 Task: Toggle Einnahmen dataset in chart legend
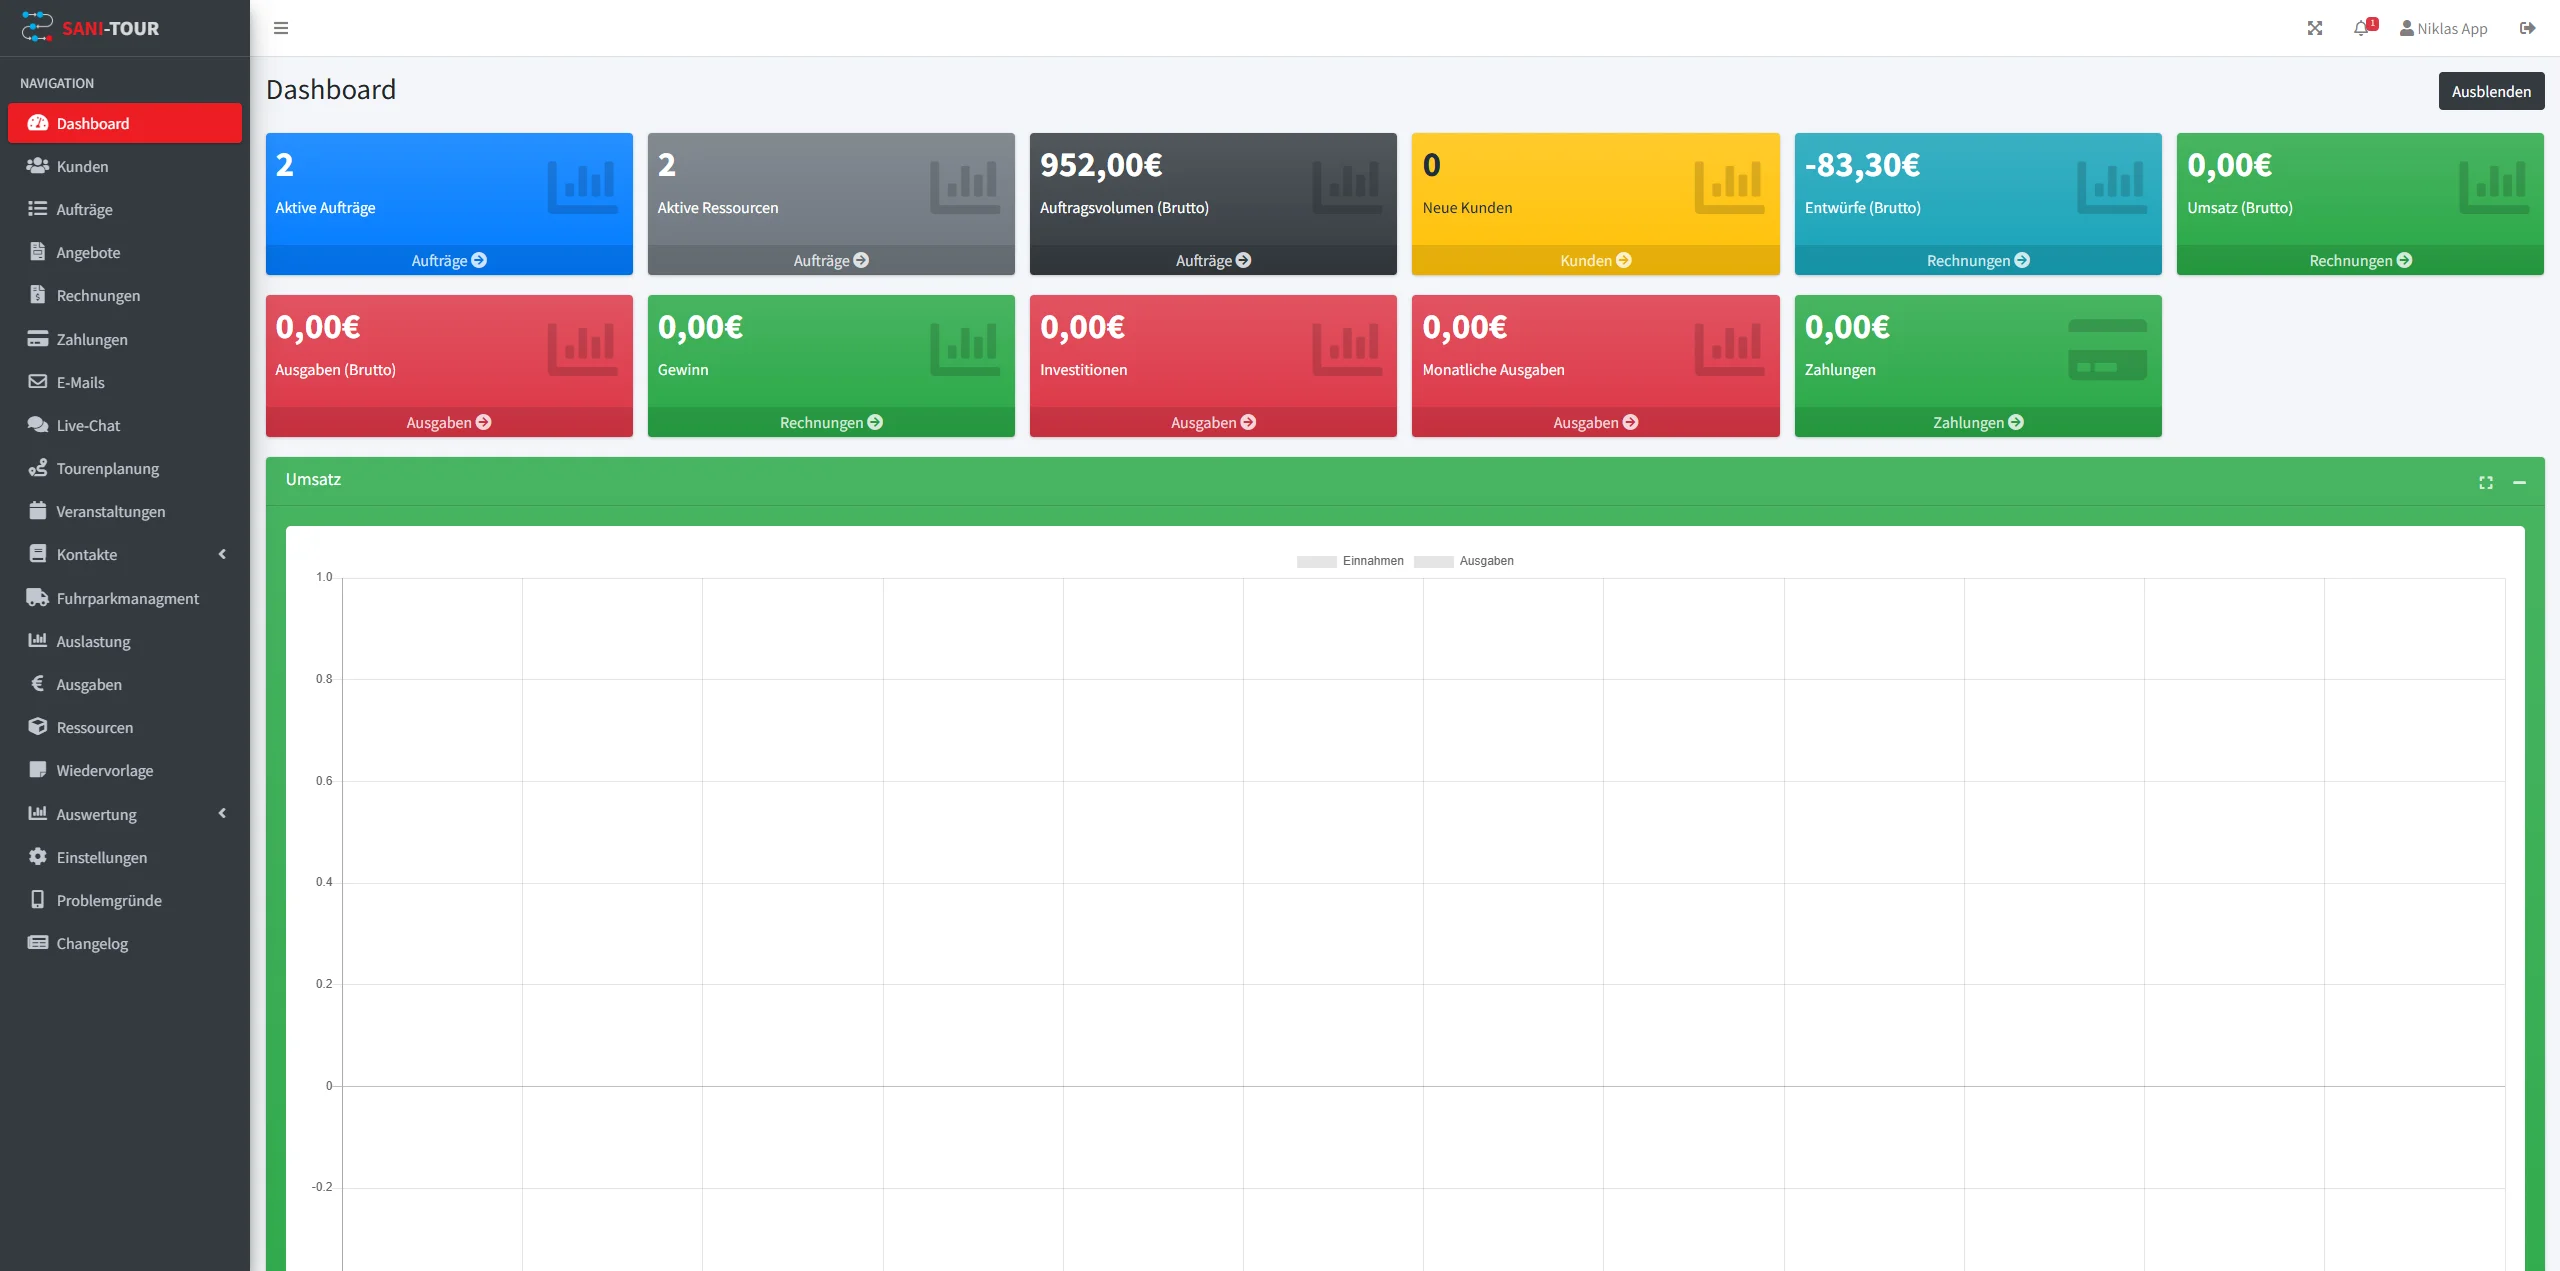1373,561
